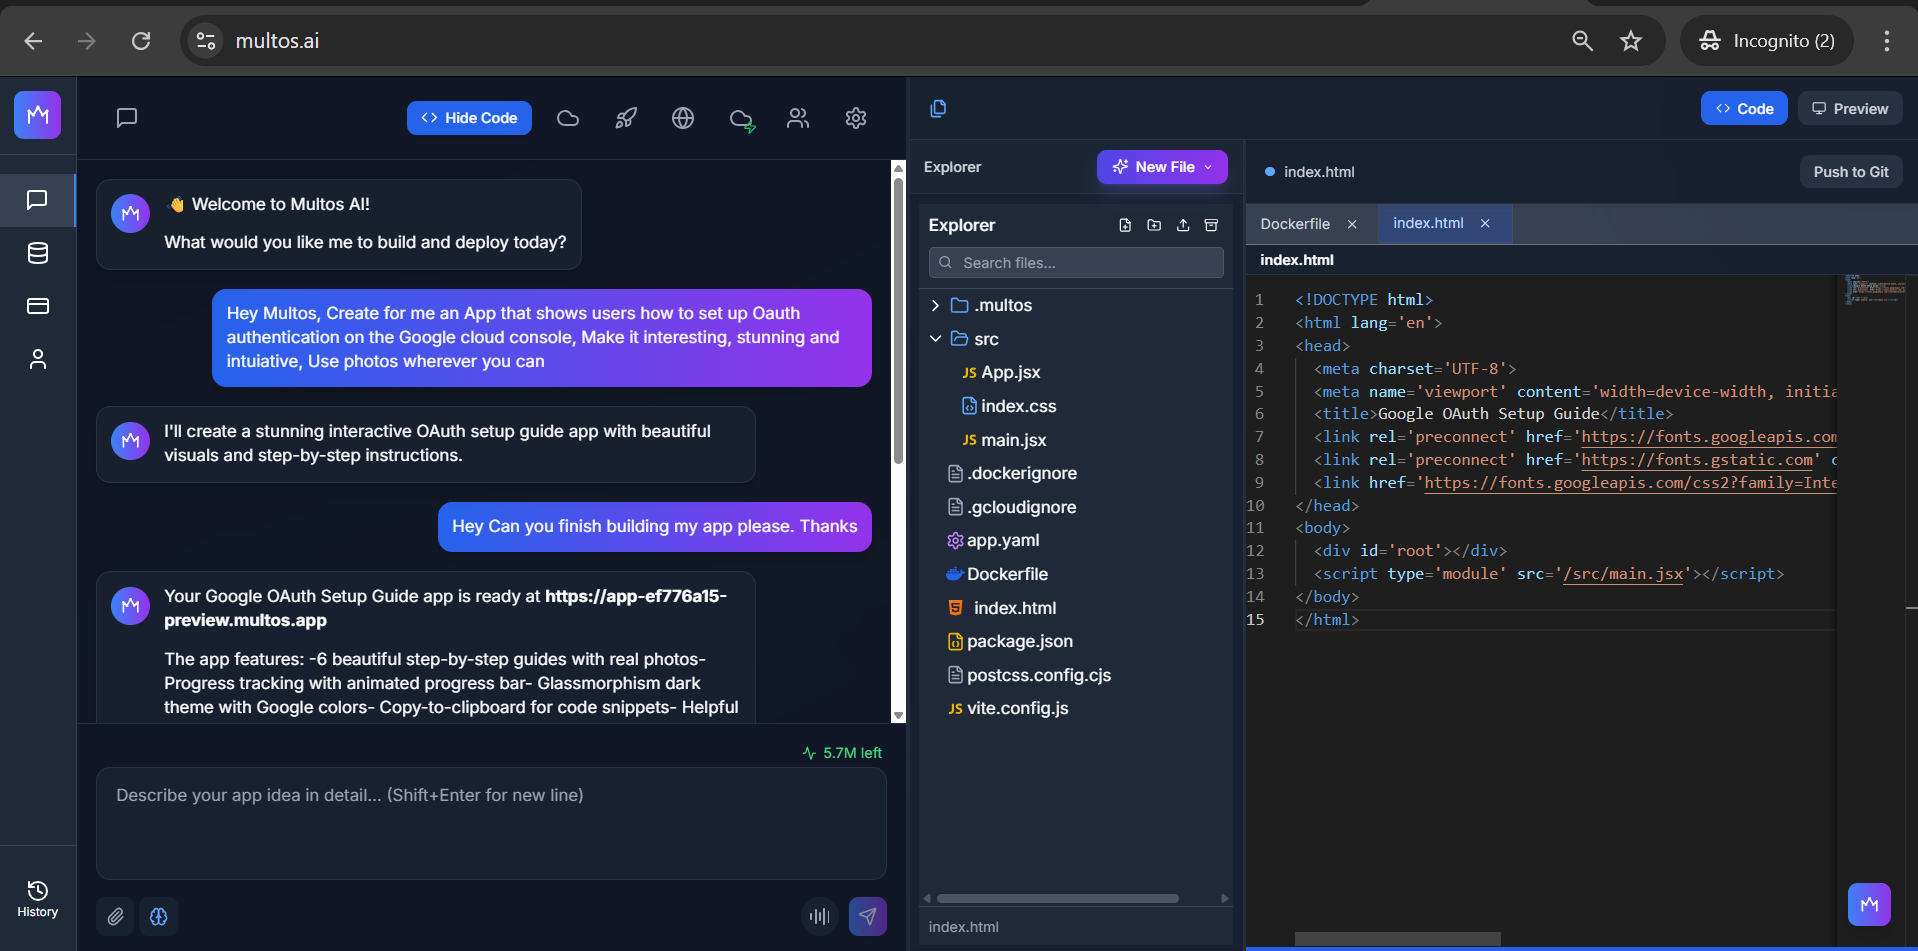The width and height of the screenshot is (1918, 951).
Task: Click the Search files field
Action: (1076, 263)
